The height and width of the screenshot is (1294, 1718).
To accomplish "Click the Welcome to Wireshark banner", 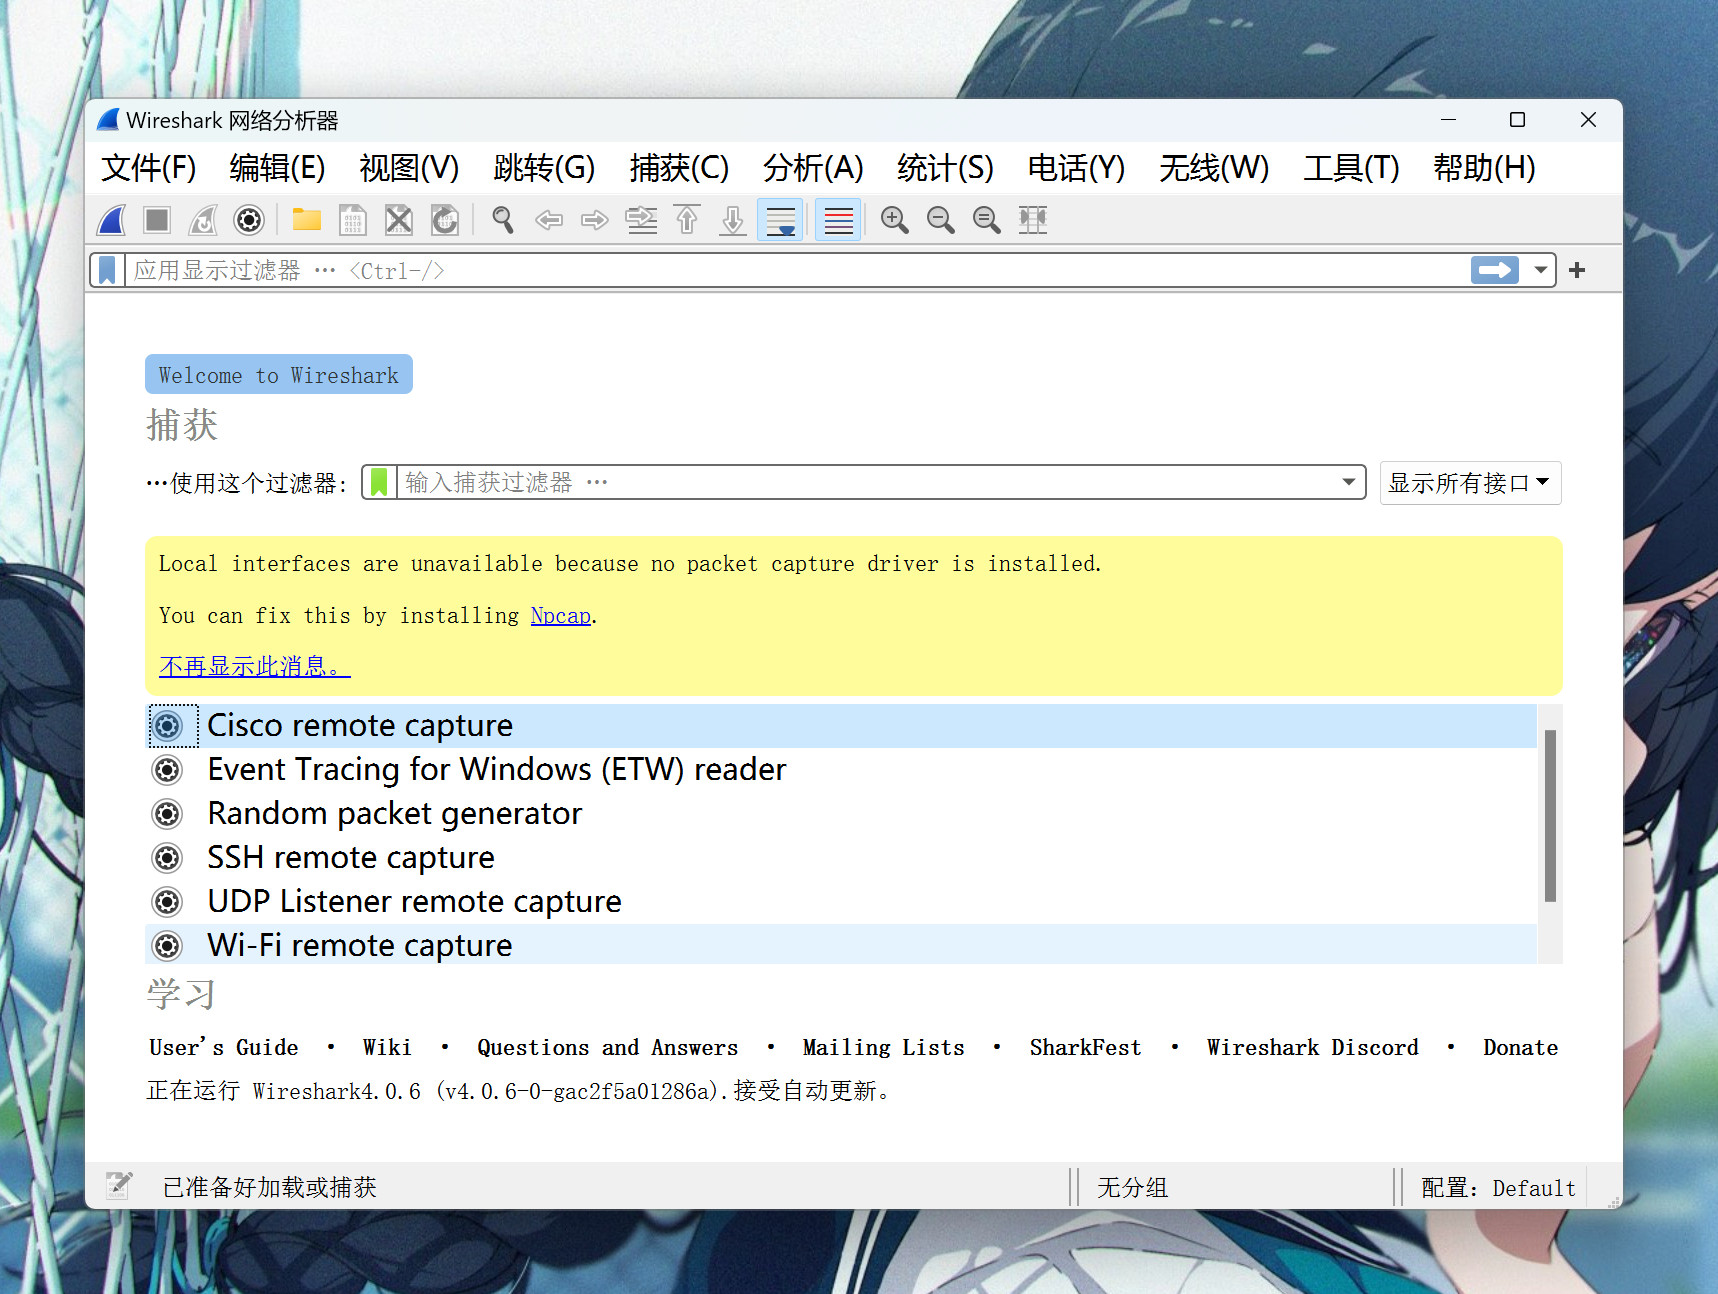I will [x=279, y=375].
